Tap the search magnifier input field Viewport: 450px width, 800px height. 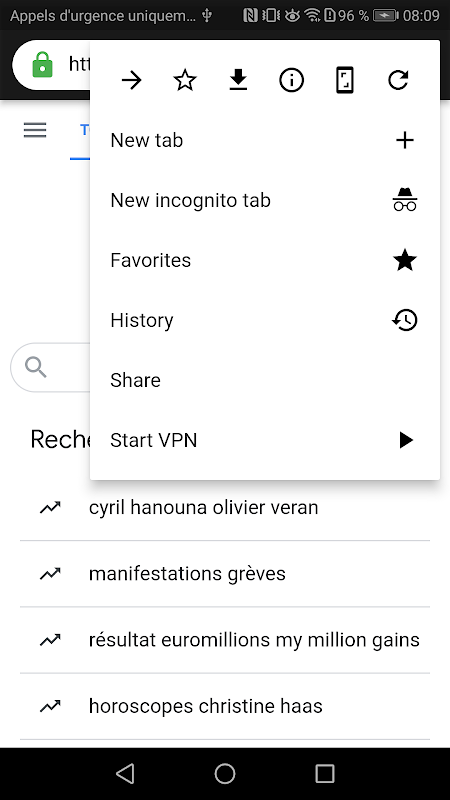(51, 367)
